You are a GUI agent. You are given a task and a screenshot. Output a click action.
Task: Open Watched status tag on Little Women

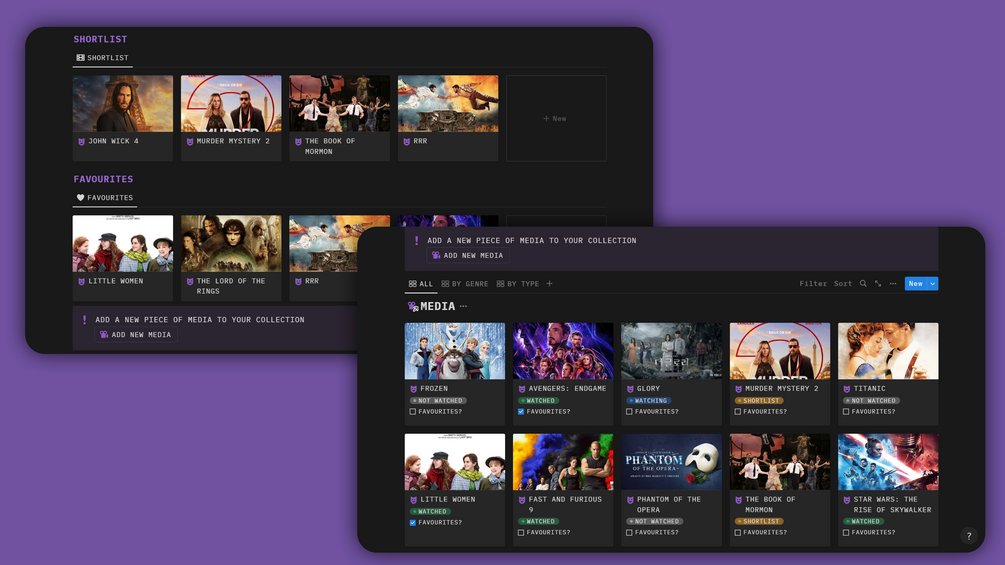tap(430, 512)
